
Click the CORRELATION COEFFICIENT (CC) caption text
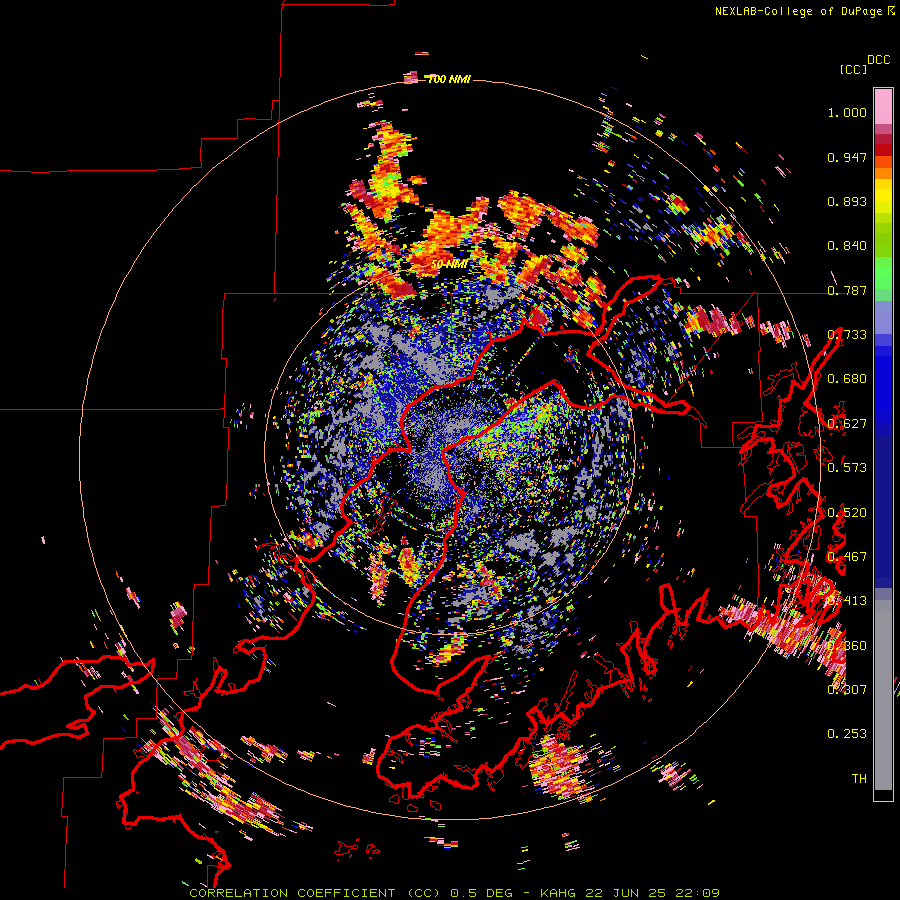[315, 893]
